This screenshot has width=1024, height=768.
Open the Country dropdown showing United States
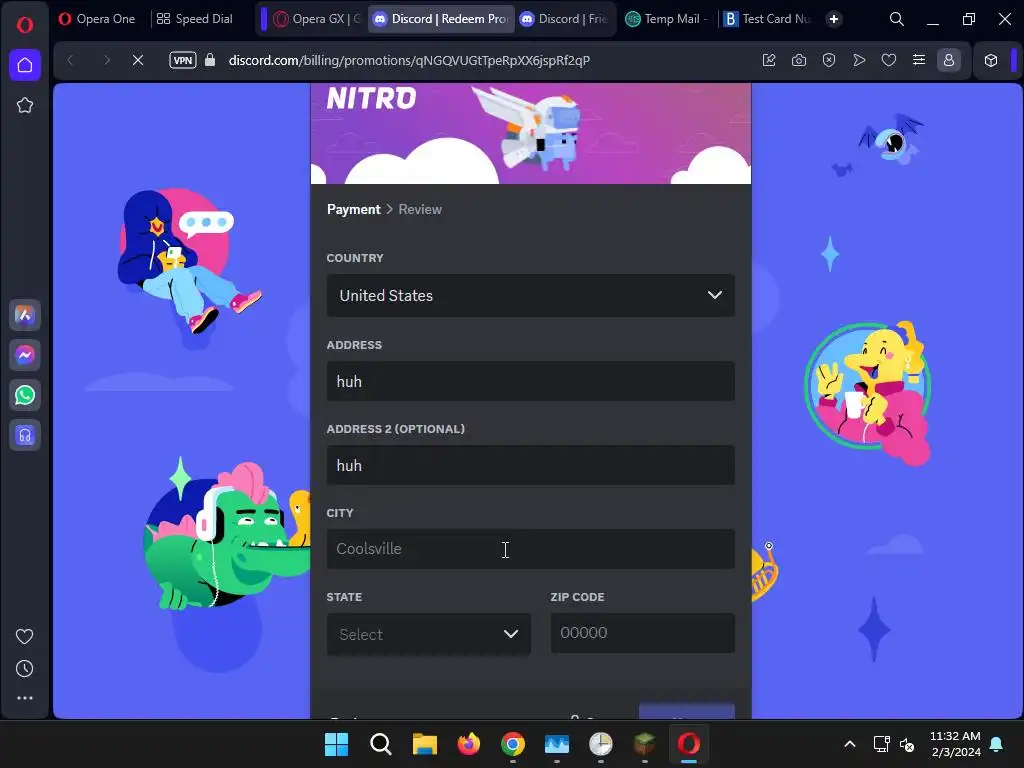(x=530, y=295)
